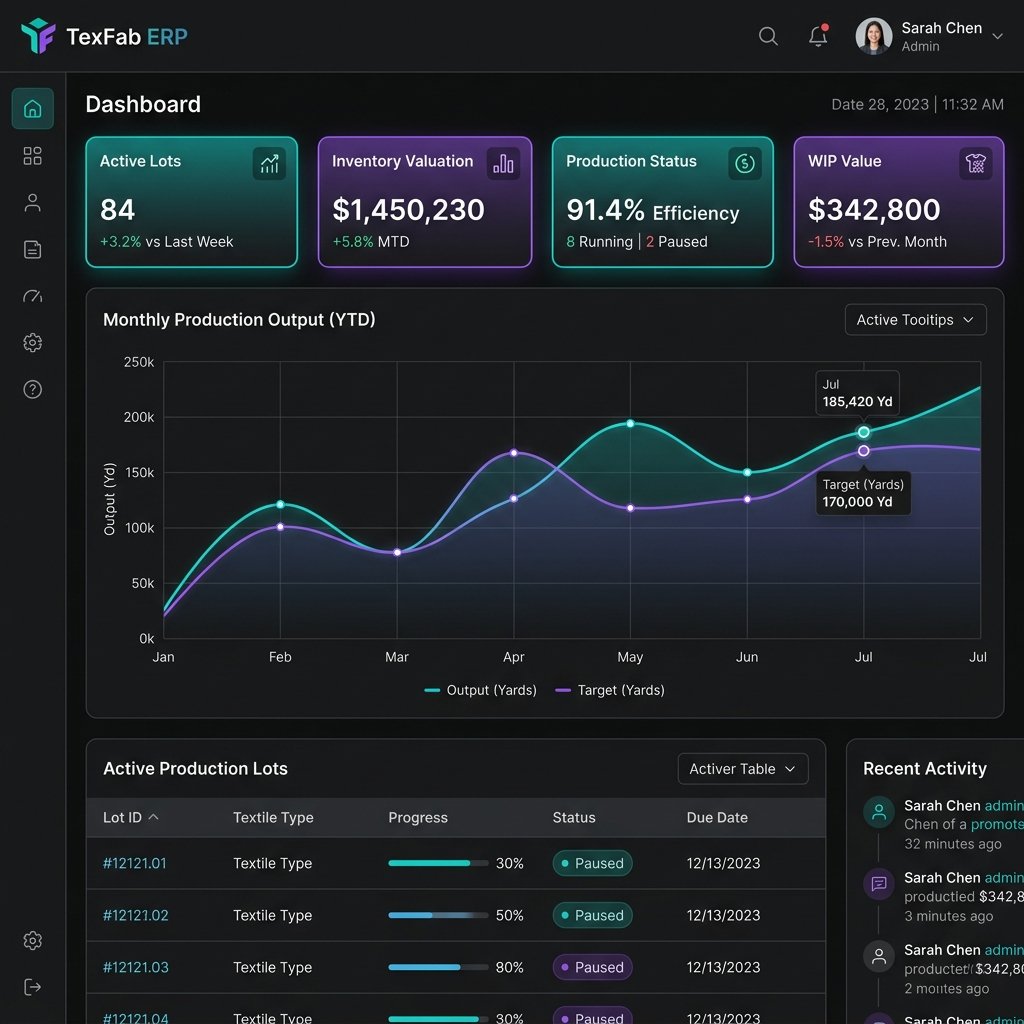Click the '3 minutes ago' activity timestamp
Screen dimensions: 1024x1024
click(x=949, y=916)
